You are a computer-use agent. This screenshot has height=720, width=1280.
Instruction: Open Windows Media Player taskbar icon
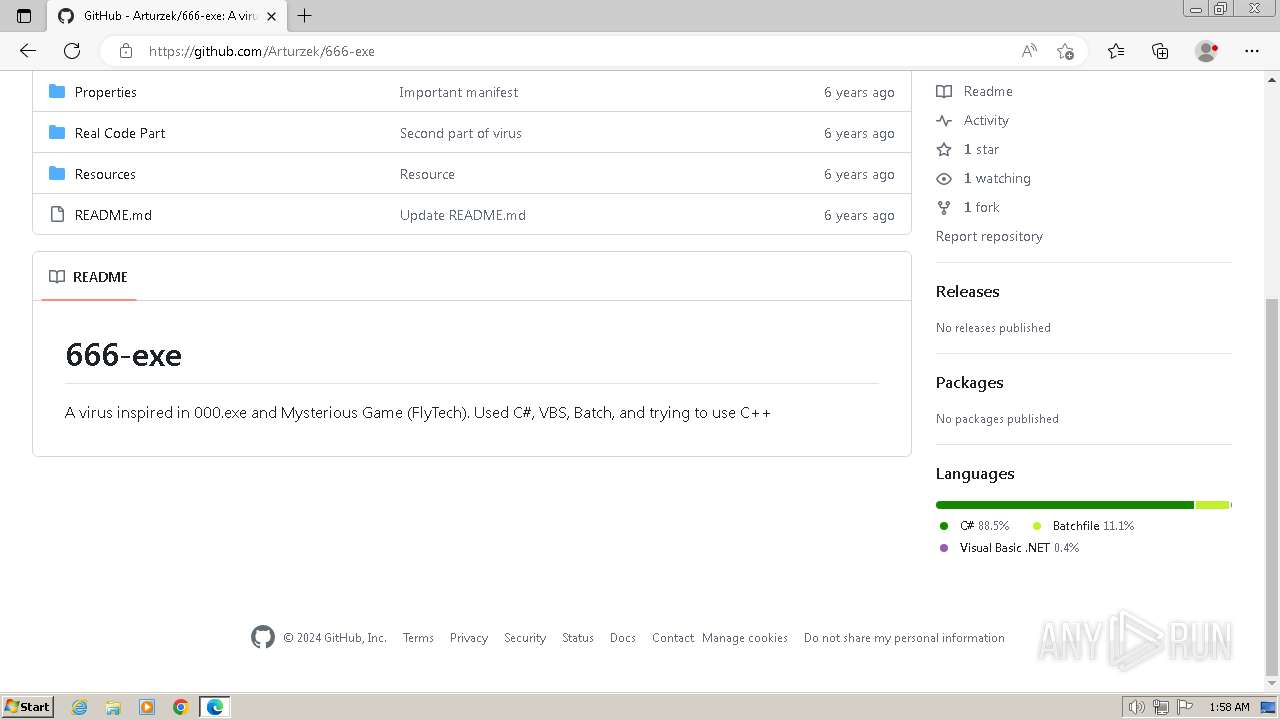(x=147, y=707)
